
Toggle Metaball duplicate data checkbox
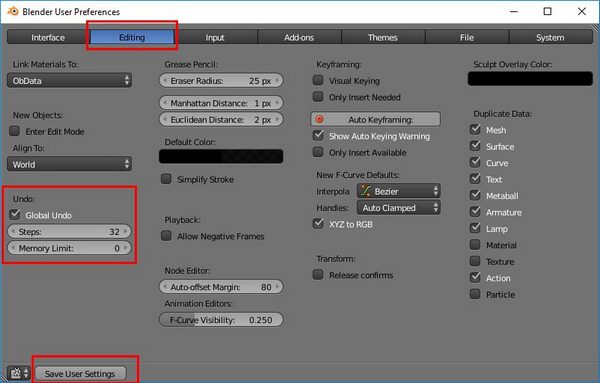pyautogui.click(x=475, y=196)
